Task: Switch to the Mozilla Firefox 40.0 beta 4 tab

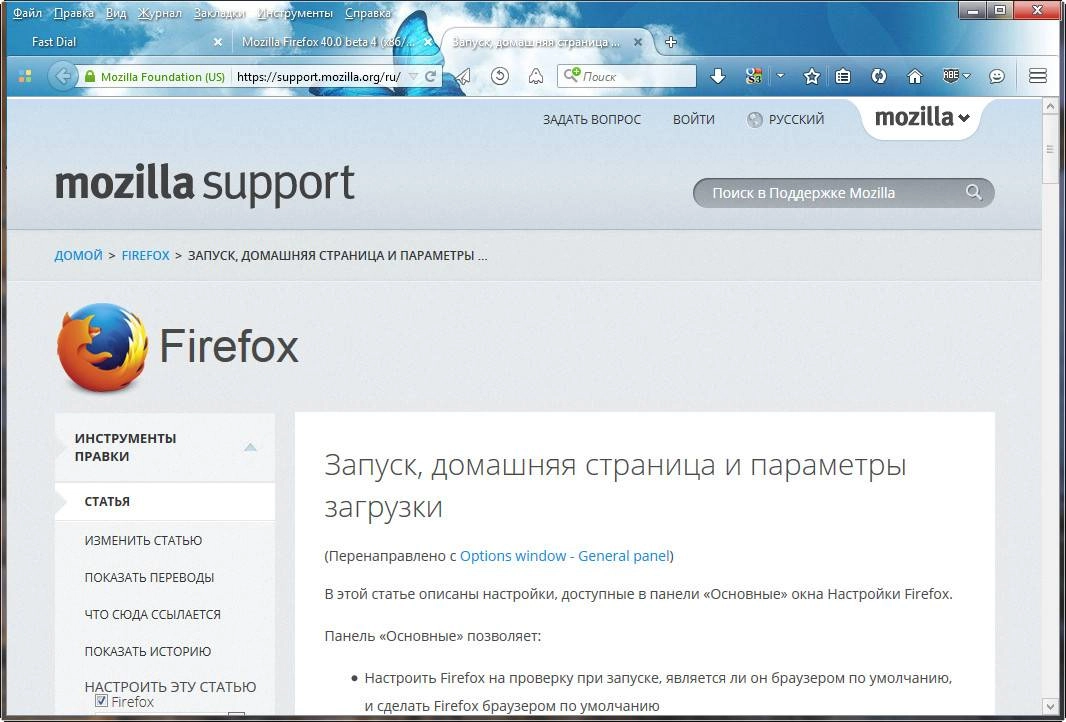Action: pos(335,42)
